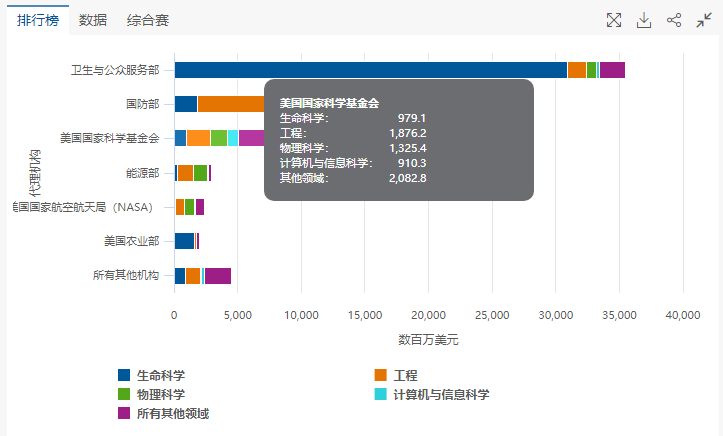The width and height of the screenshot is (723, 436).
Task: Select the 卫生与公众服务部 axis label
Action: (x=115, y=70)
